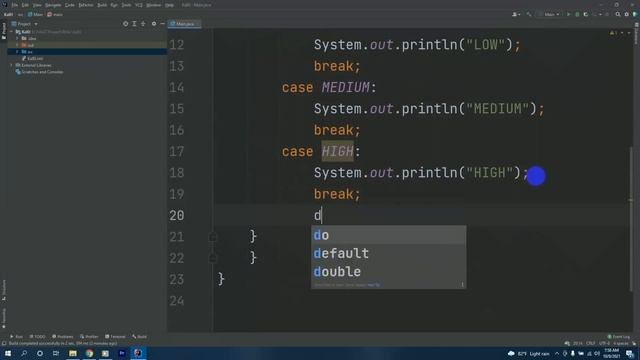Click the editor vertical scrollbar
Screen dimensions: 640x360
point(631,218)
